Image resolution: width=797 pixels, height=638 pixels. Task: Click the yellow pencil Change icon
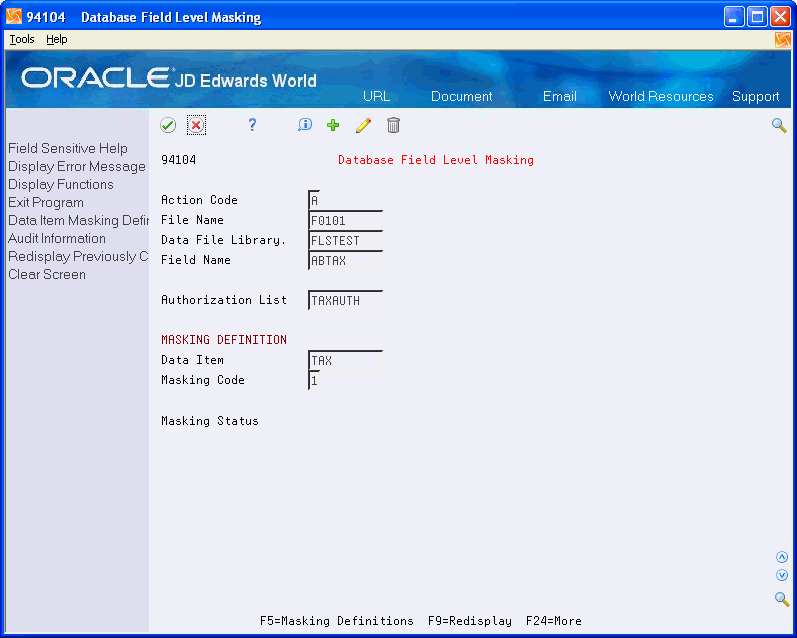click(x=363, y=125)
